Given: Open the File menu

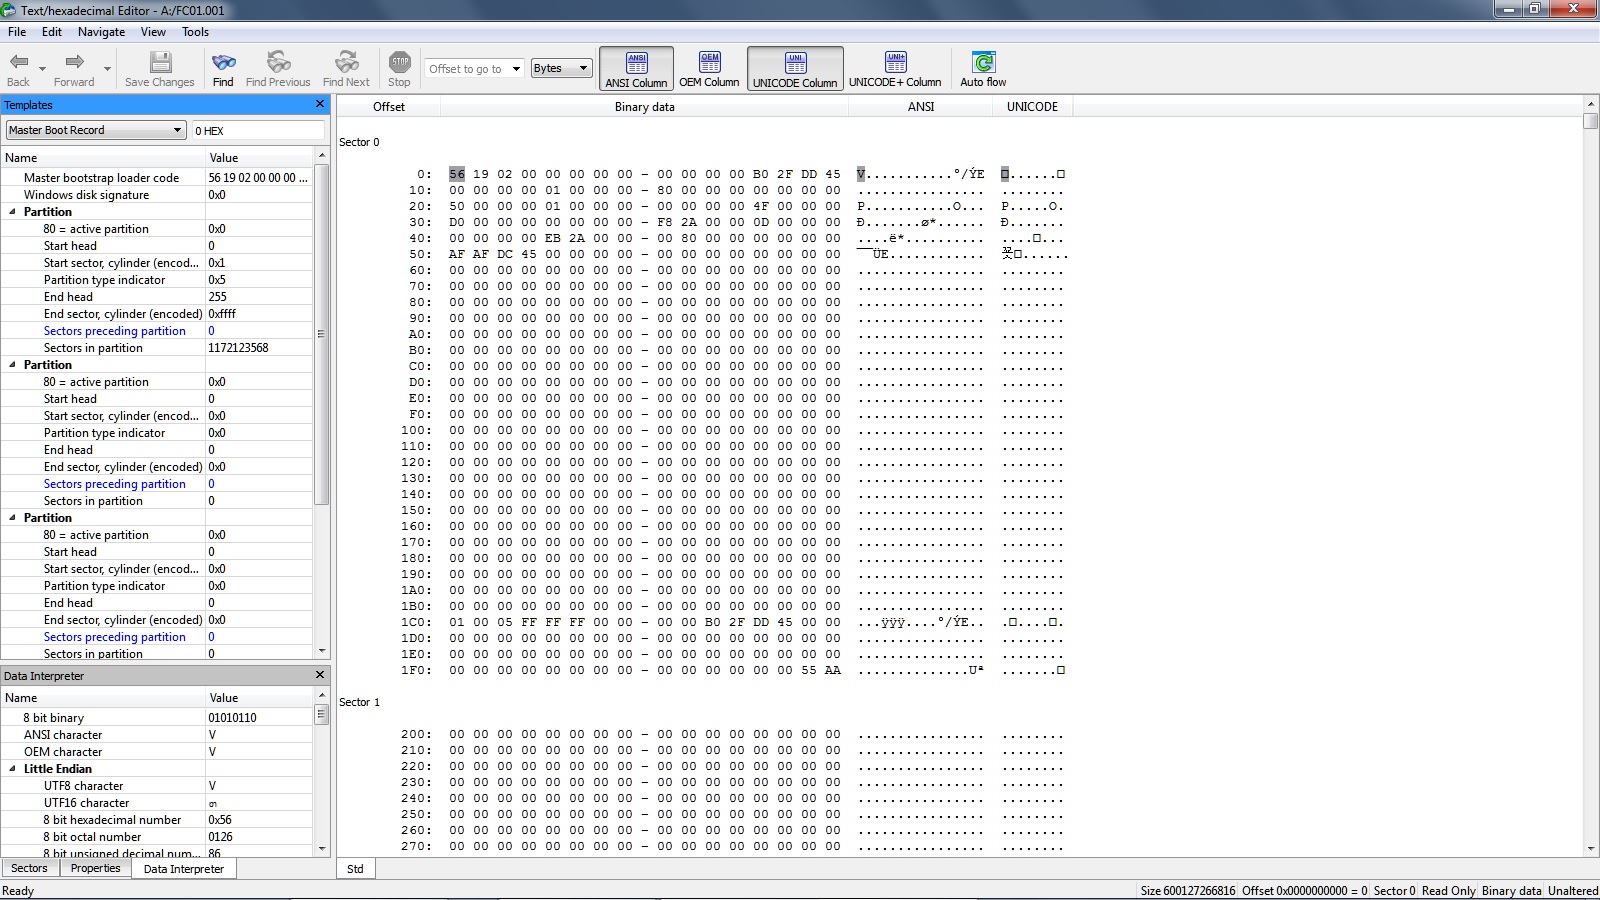Looking at the screenshot, I should pos(17,32).
